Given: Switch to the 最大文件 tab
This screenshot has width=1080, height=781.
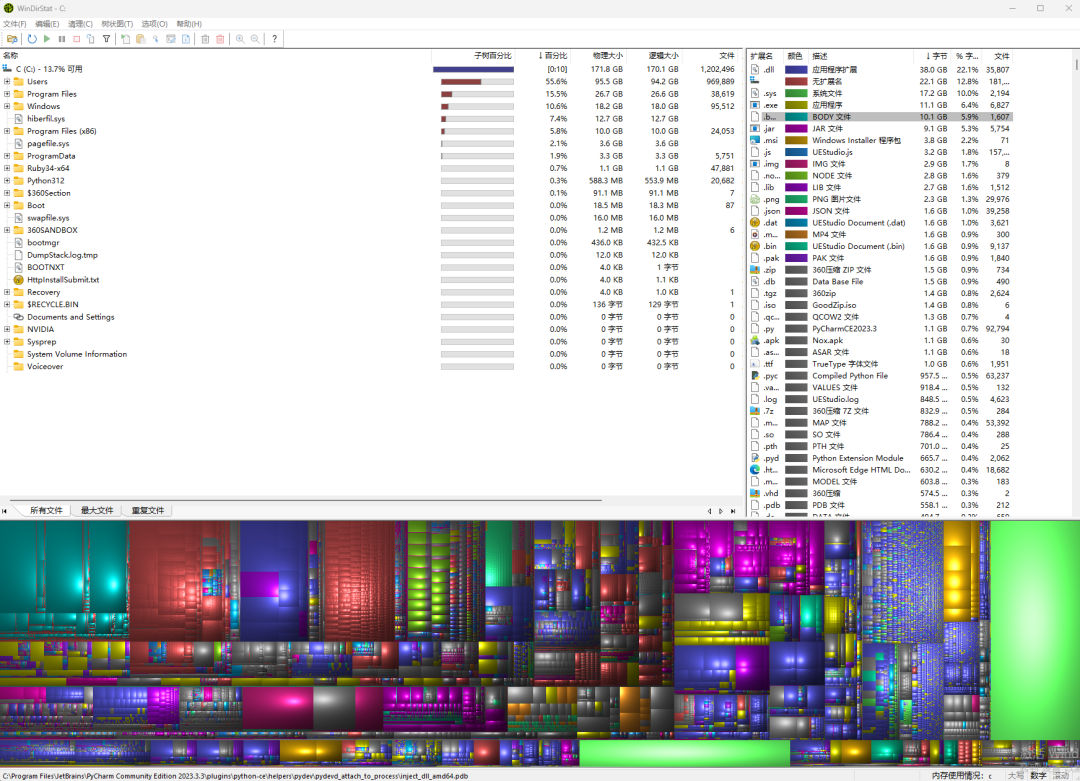Looking at the screenshot, I should (x=97, y=511).
